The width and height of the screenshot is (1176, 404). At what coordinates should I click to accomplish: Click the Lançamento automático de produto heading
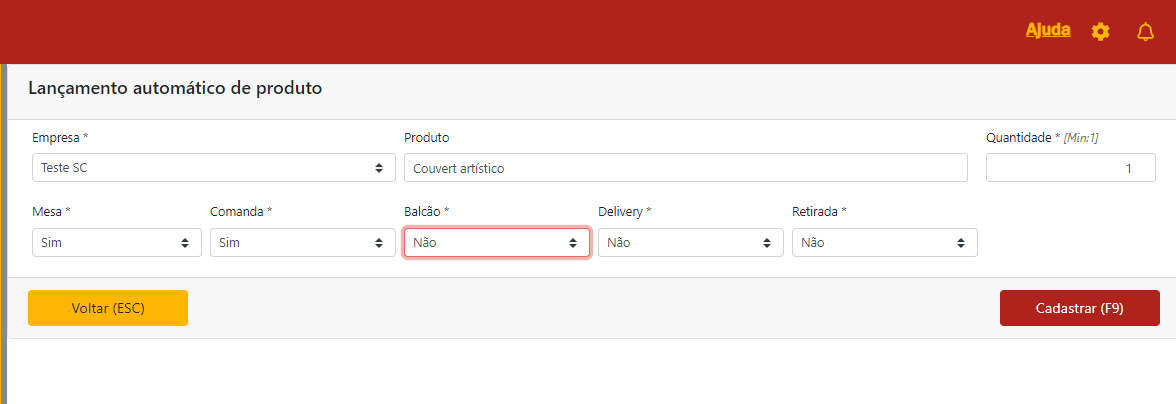[x=175, y=88]
